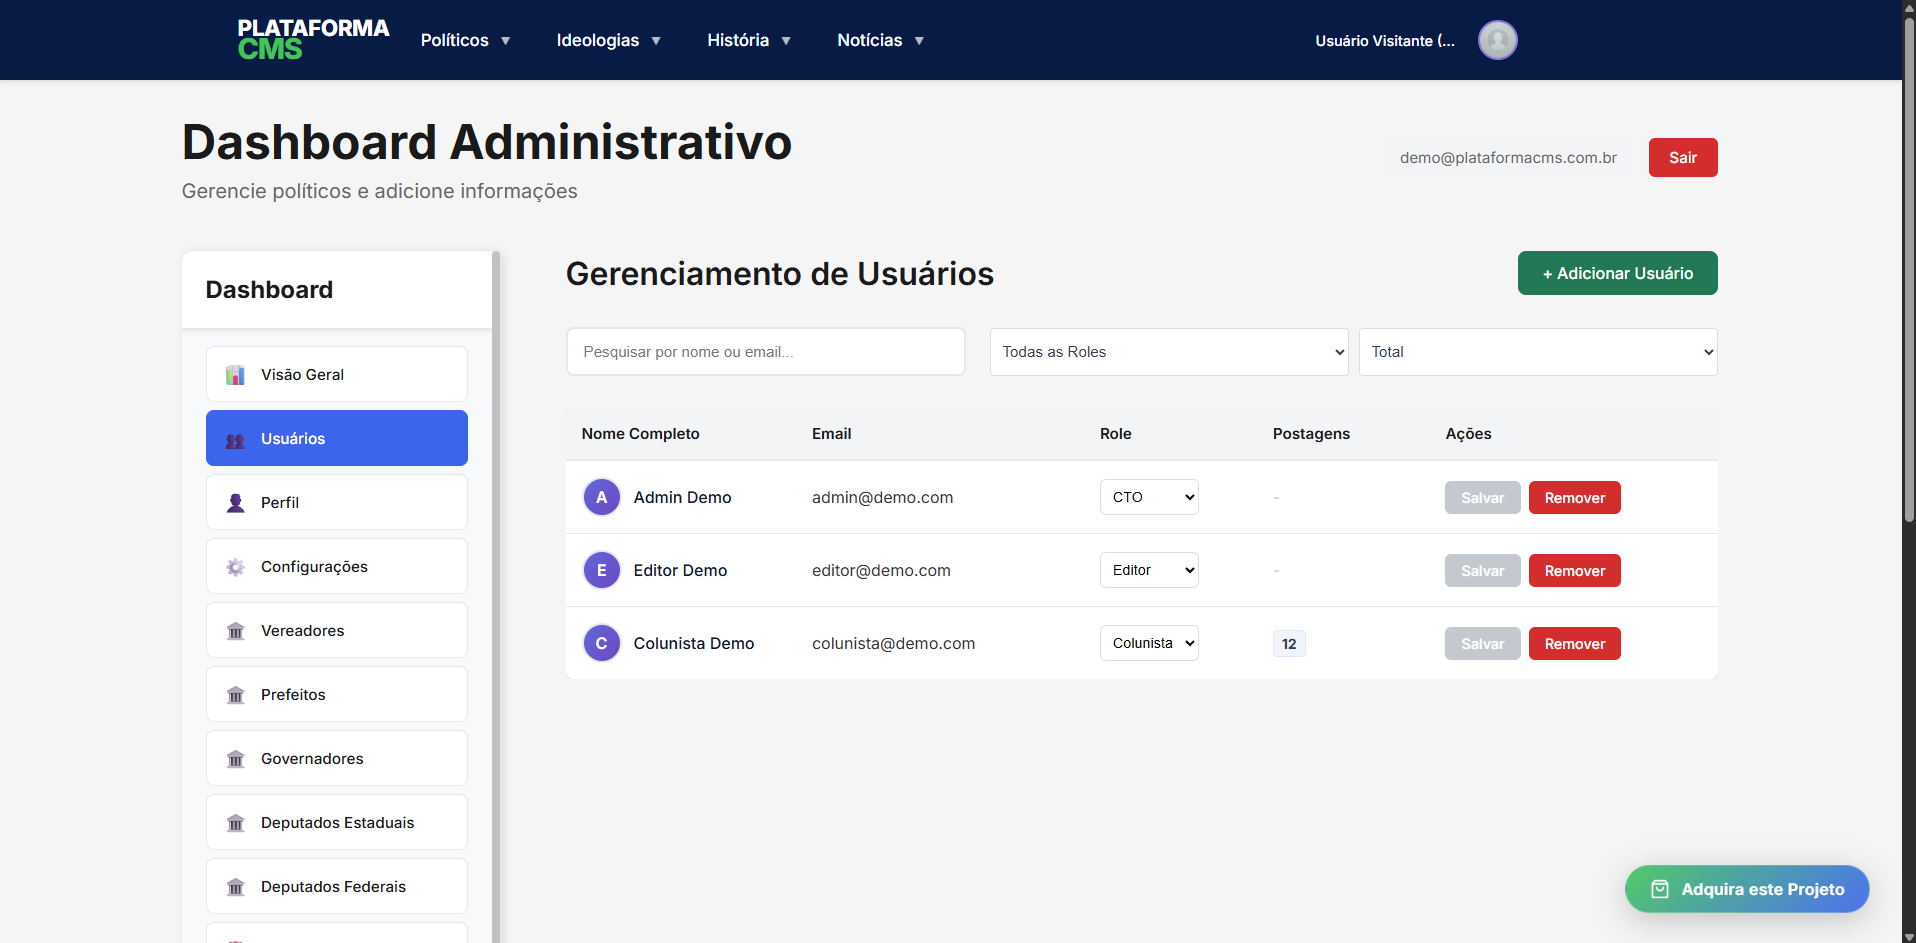Expand the História navigation menu
Screen dimensions: 1916x943
coord(749,40)
